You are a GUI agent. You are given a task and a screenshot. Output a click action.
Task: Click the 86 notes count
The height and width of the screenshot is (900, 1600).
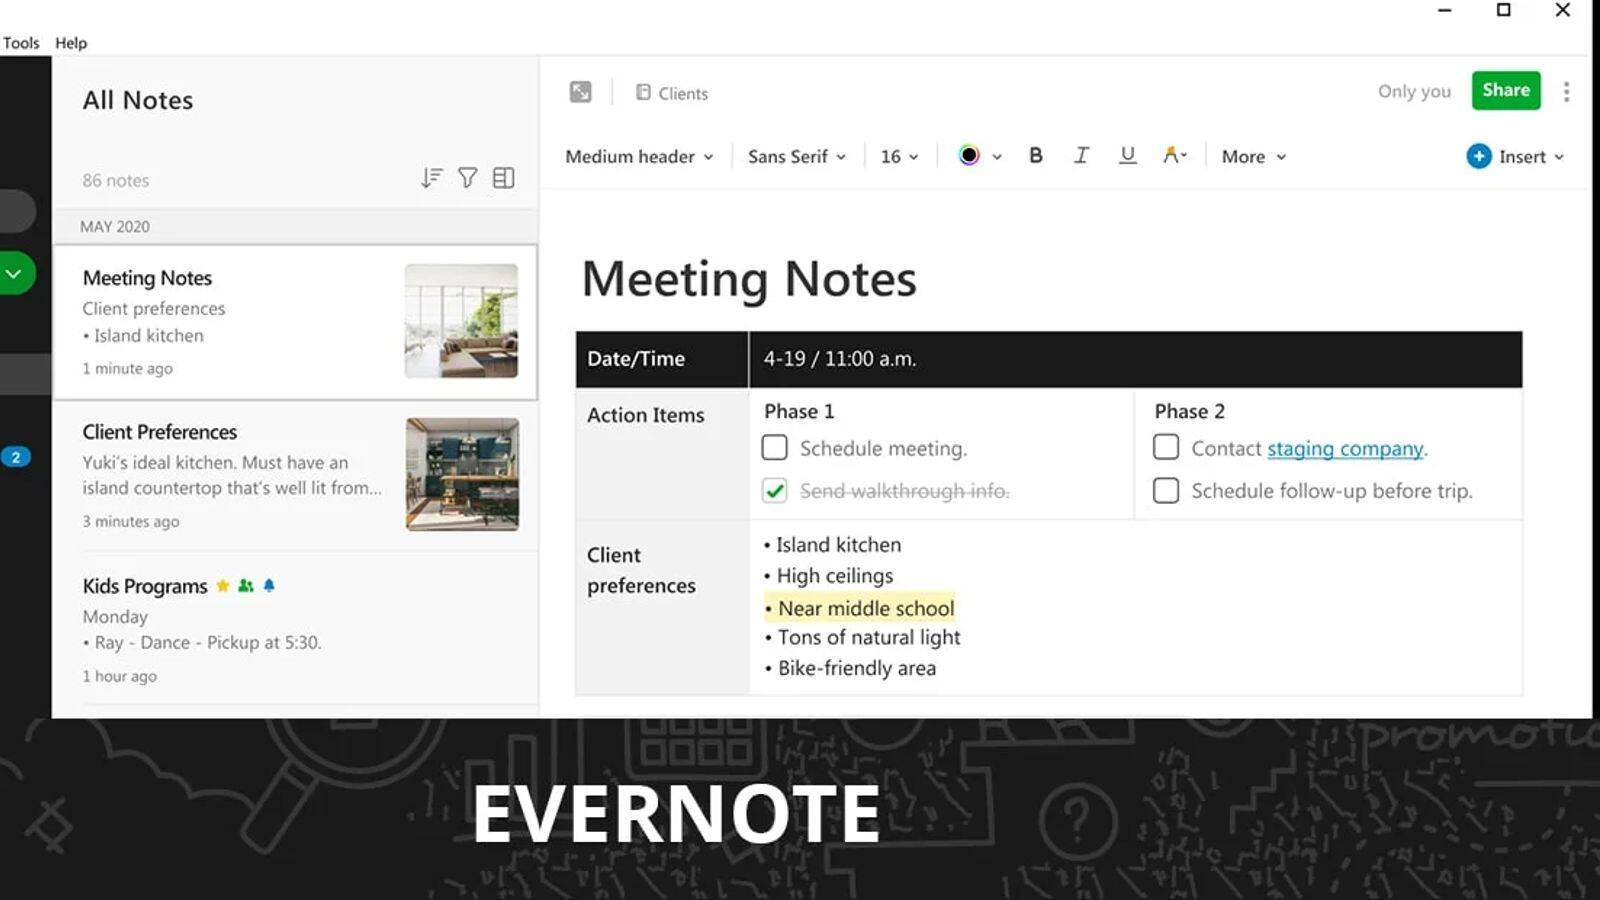[x=116, y=181]
